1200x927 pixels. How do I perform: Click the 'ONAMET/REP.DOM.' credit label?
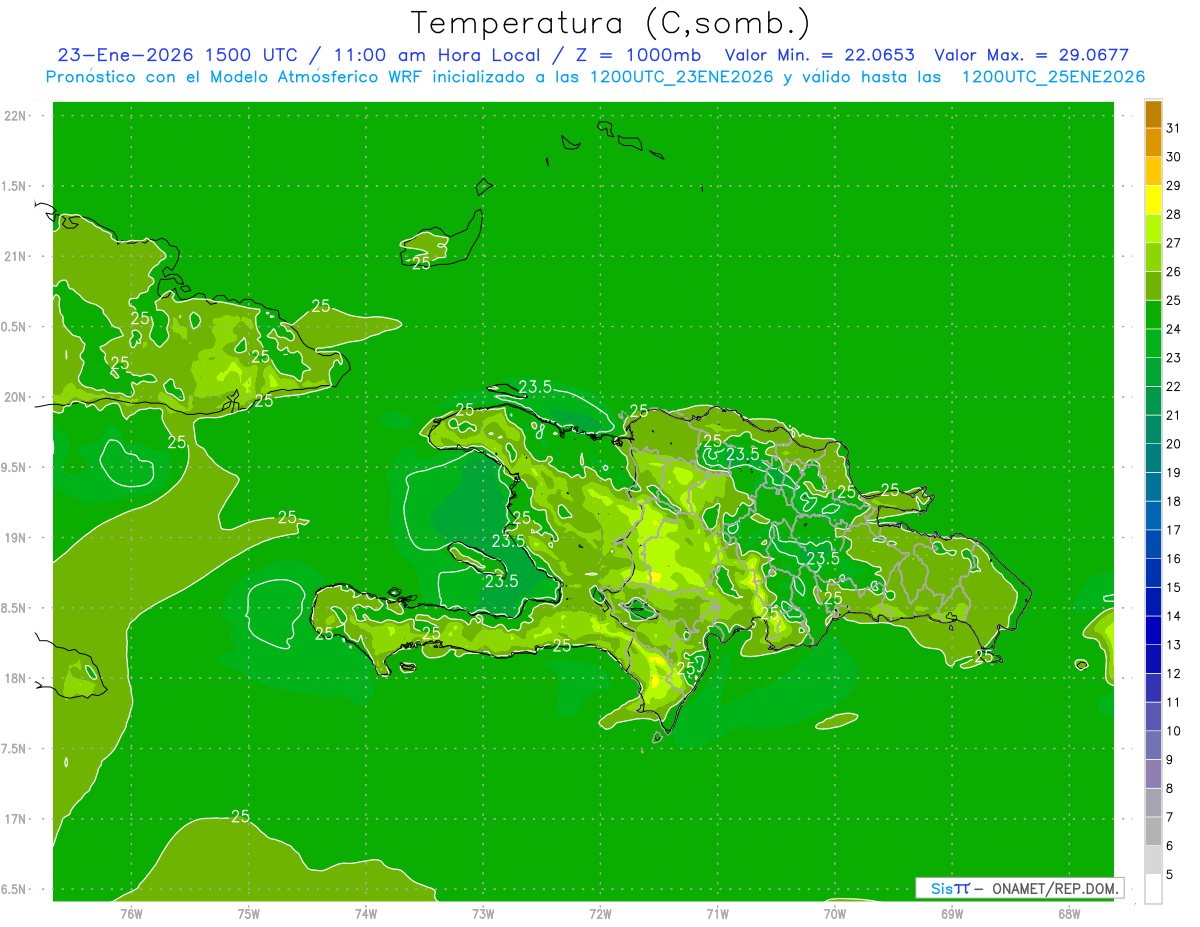pos(1056,888)
